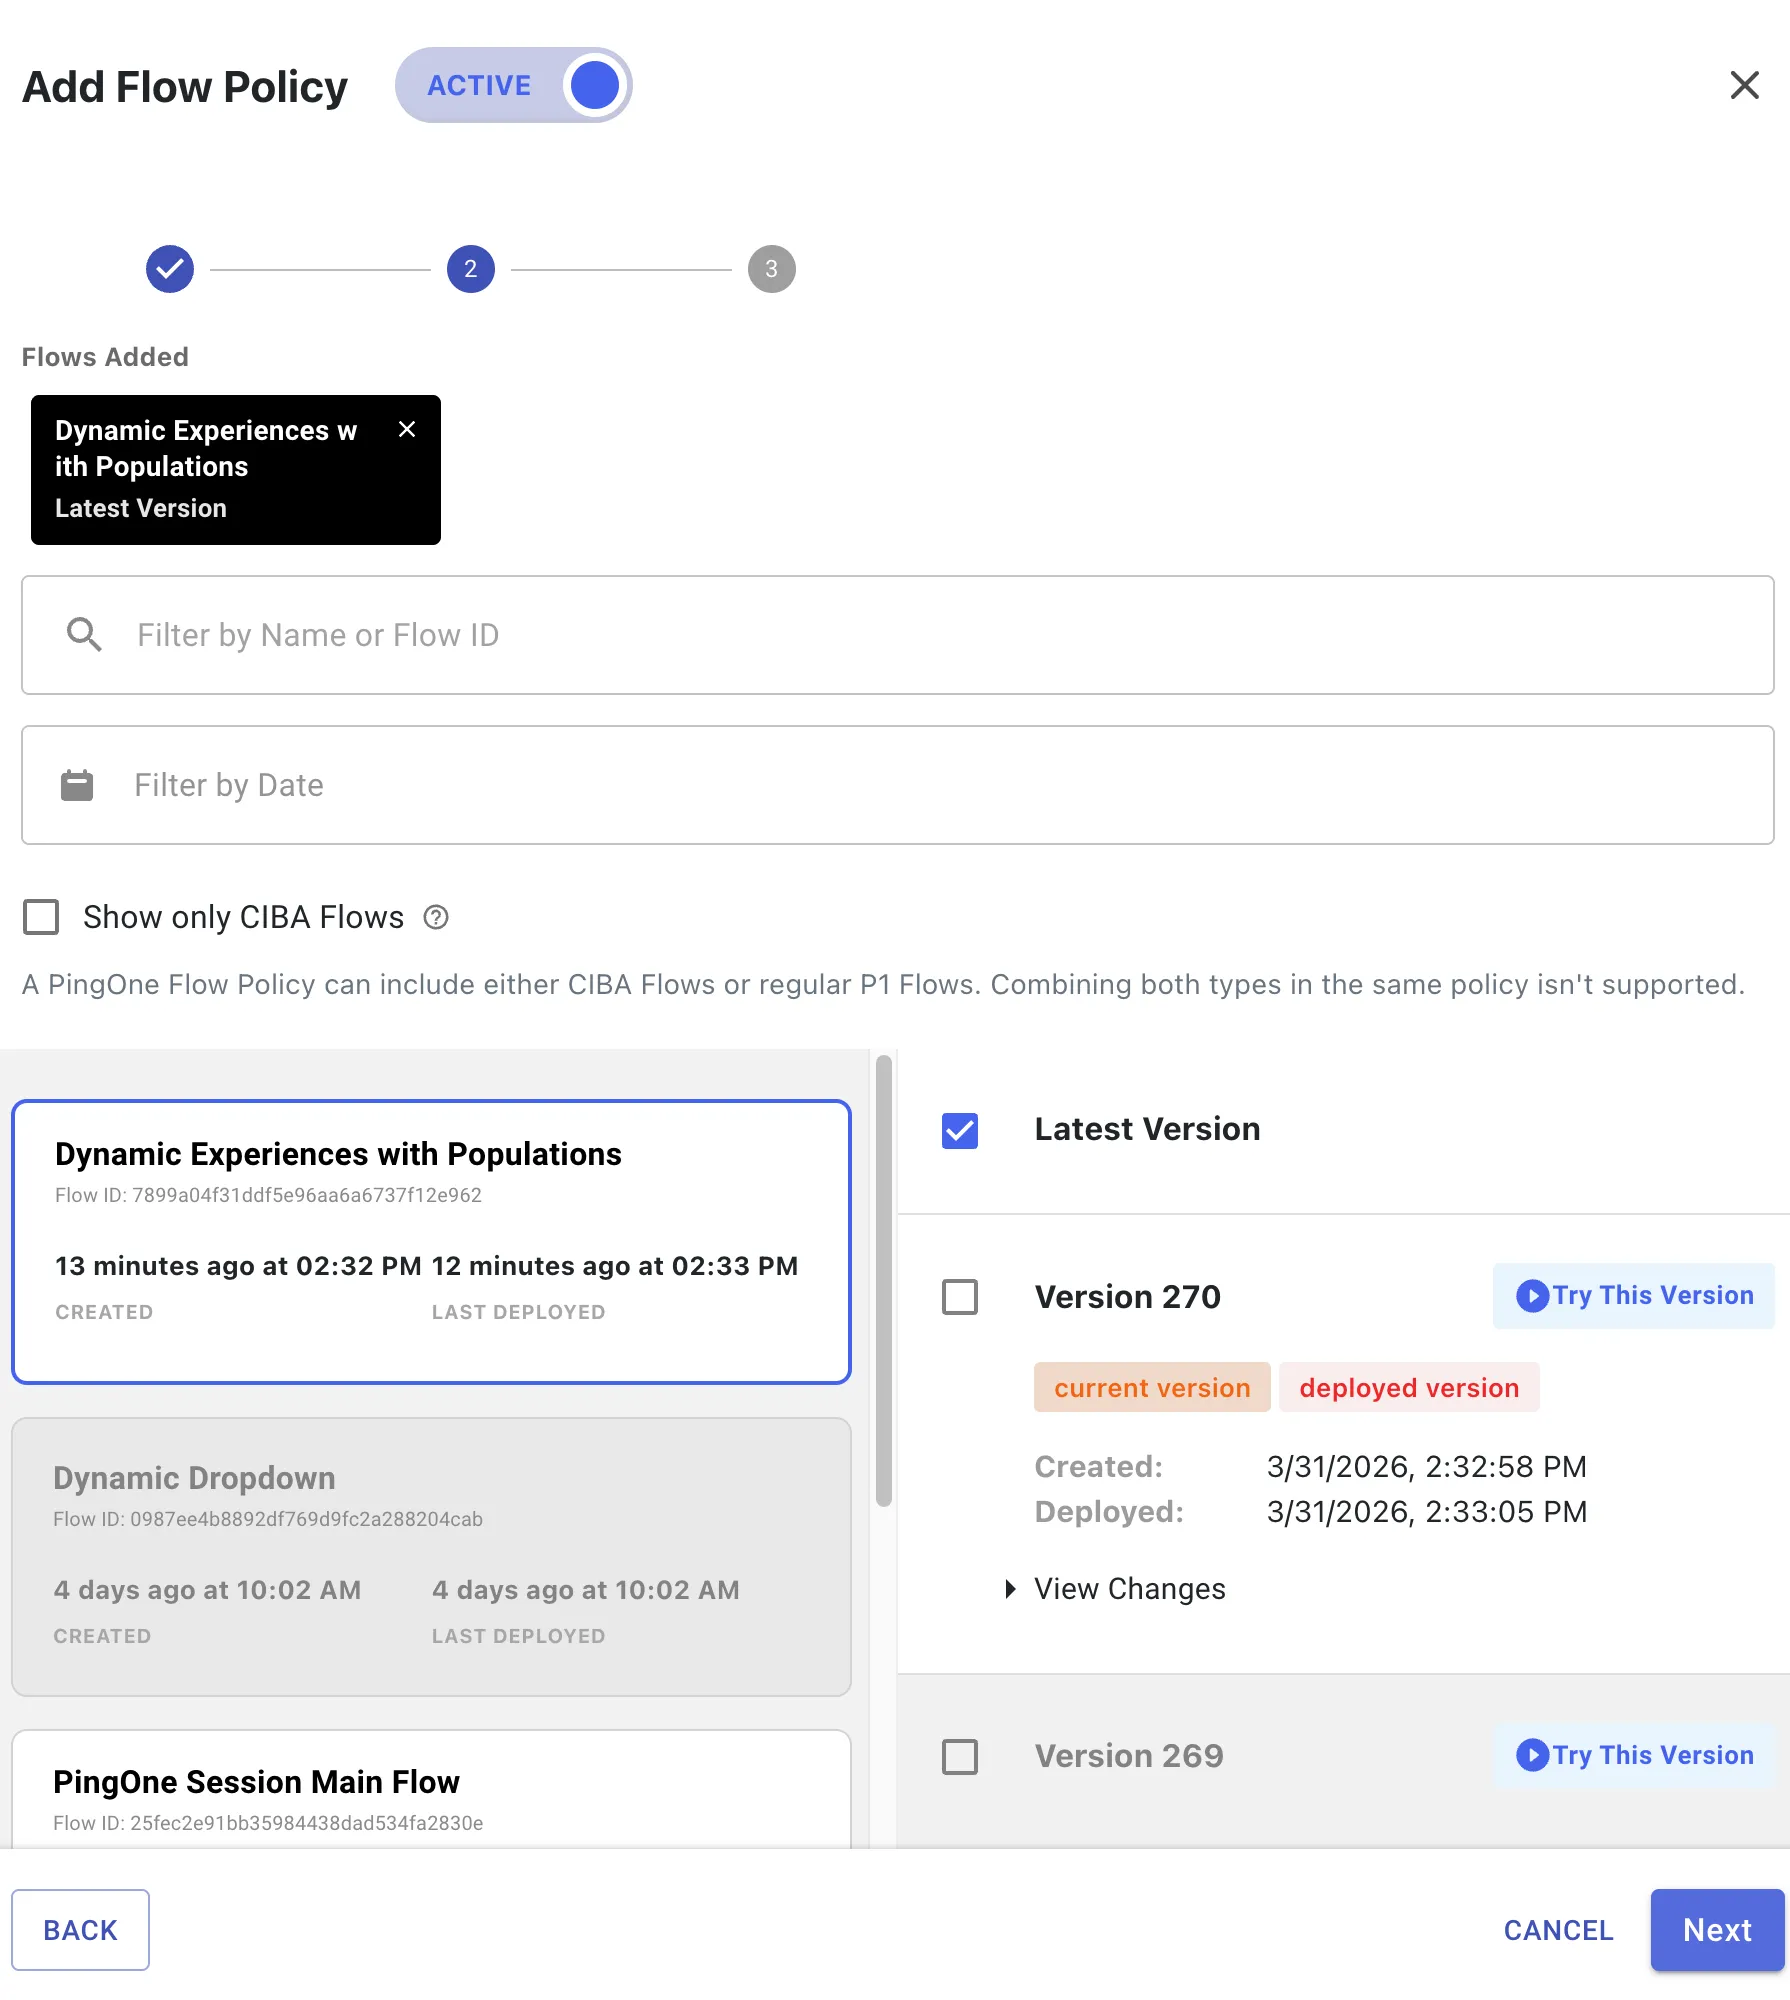The image size is (1790, 2000).
Task: Click the current version badge
Action: (x=1152, y=1388)
